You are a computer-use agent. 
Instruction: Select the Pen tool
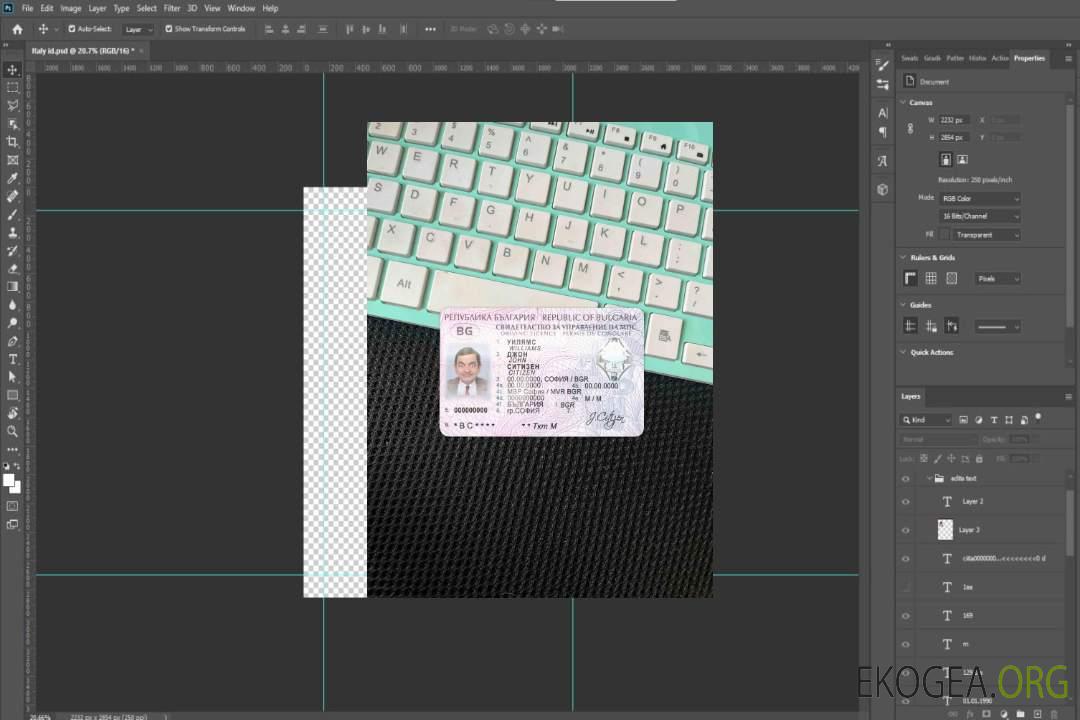coord(12,341)
